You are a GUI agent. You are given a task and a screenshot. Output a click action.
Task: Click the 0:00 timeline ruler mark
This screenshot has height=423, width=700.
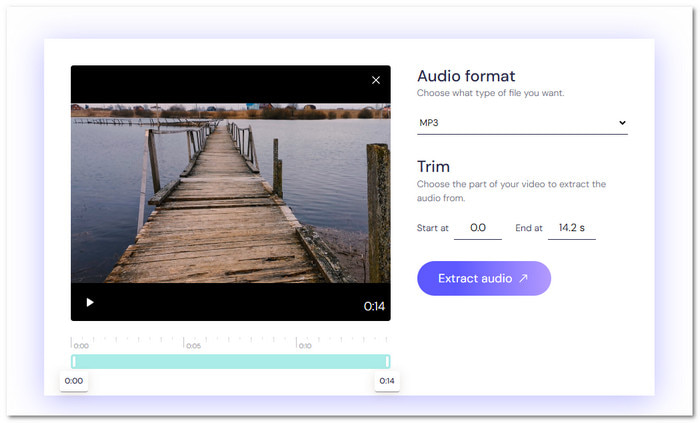point(81,346)
